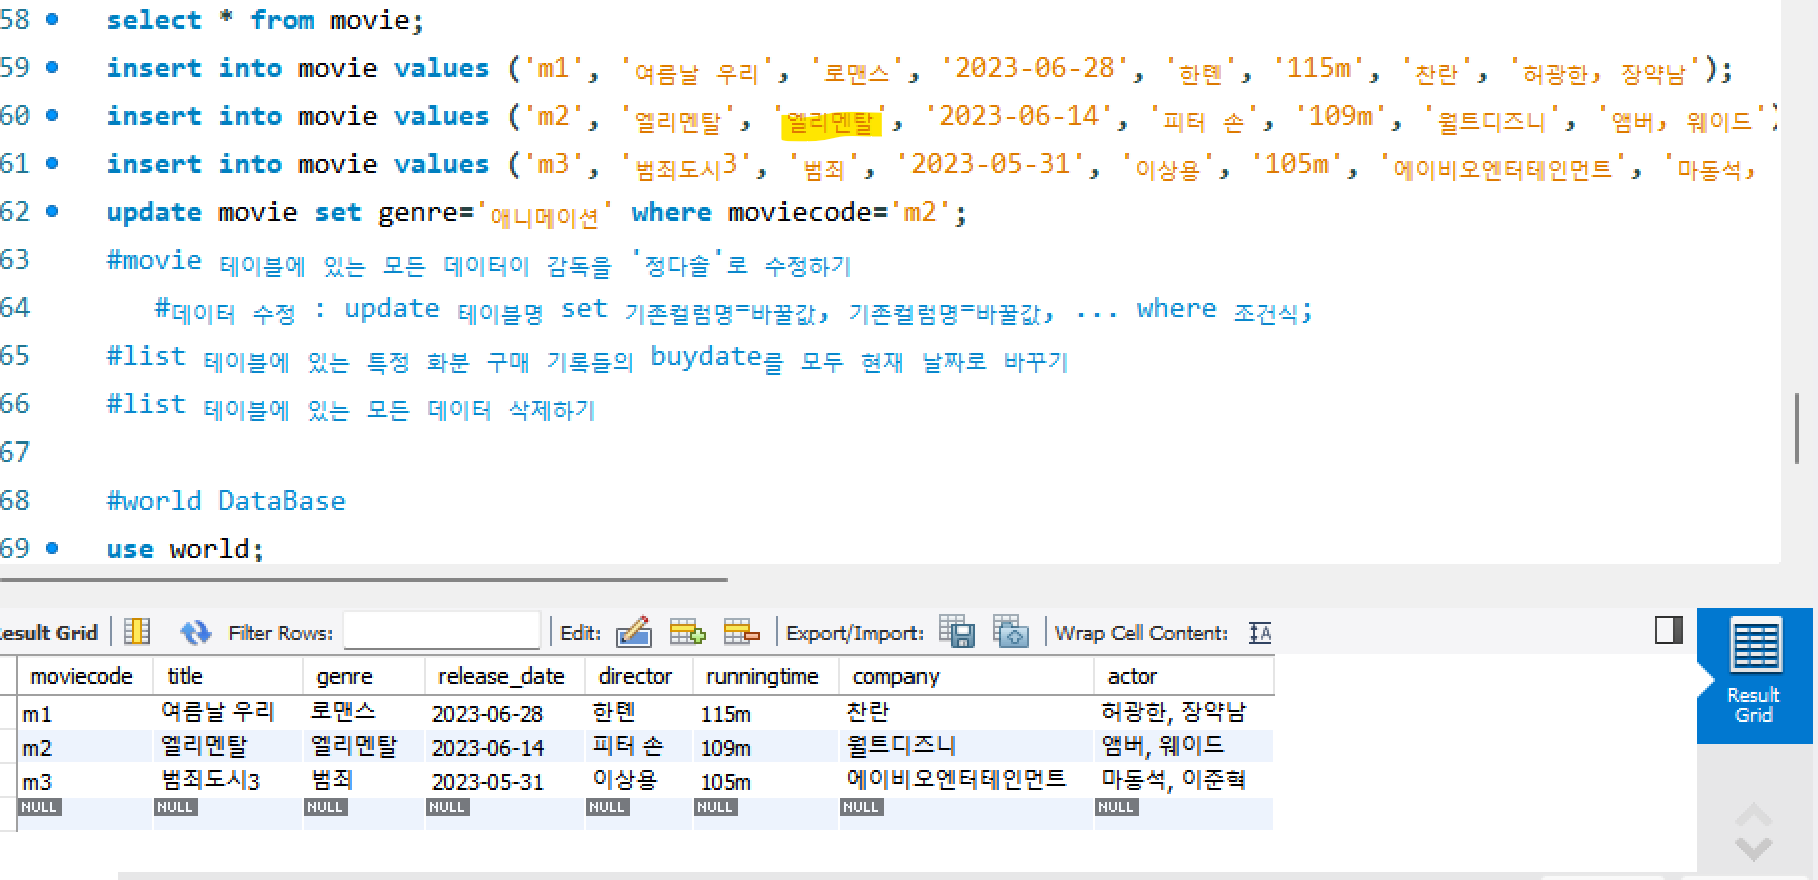Click the 'select * from movie;' statement
This screenshot has width=1818, height=880.
[x=265, y=20]
